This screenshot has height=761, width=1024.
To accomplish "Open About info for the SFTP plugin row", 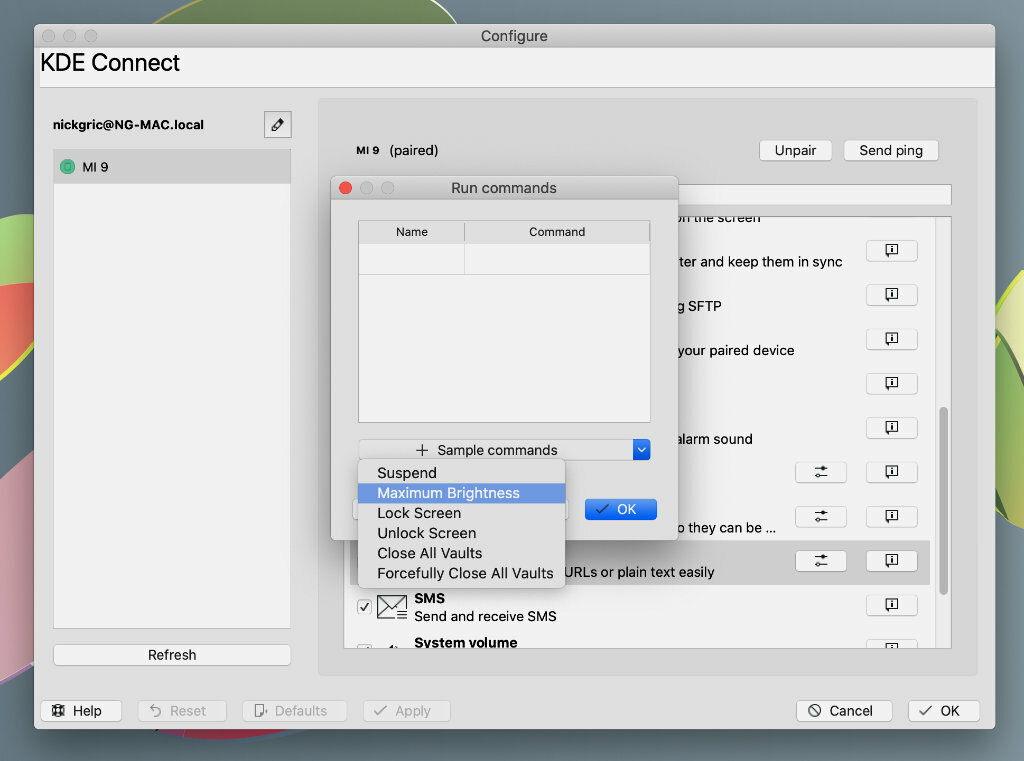I will click(x=891, y=295).
